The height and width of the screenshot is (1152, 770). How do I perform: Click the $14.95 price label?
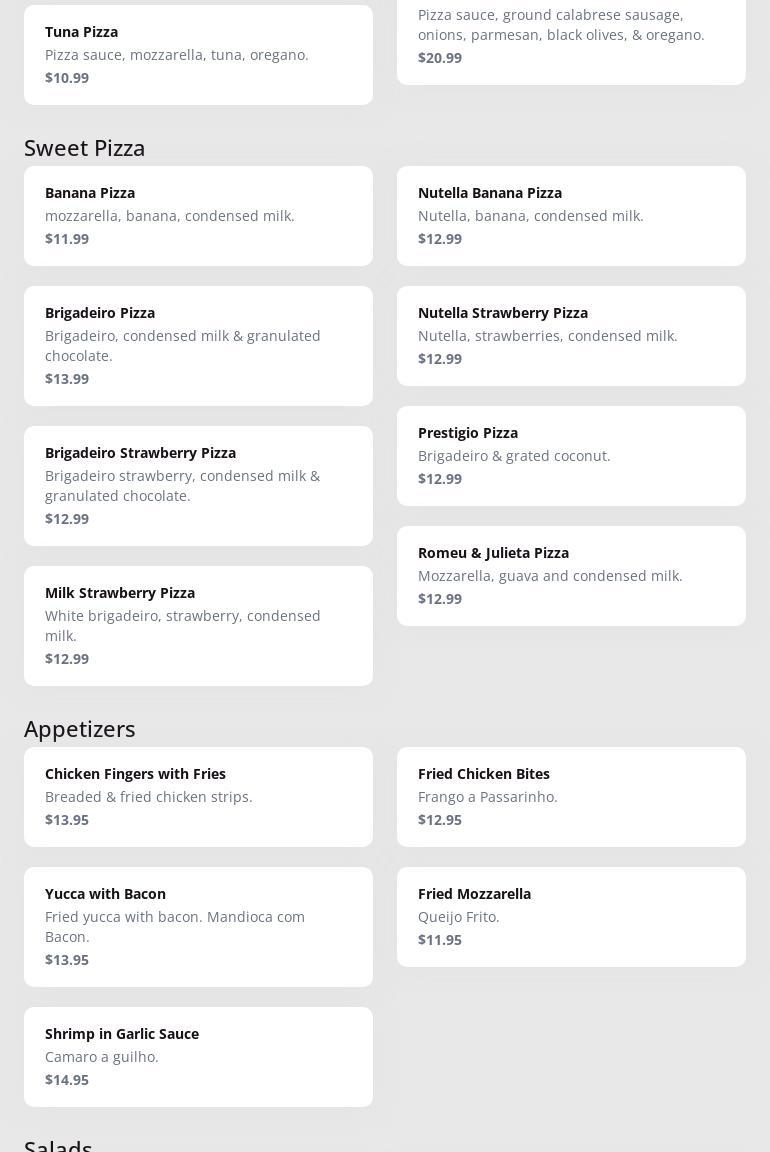tap(67, 1080)
